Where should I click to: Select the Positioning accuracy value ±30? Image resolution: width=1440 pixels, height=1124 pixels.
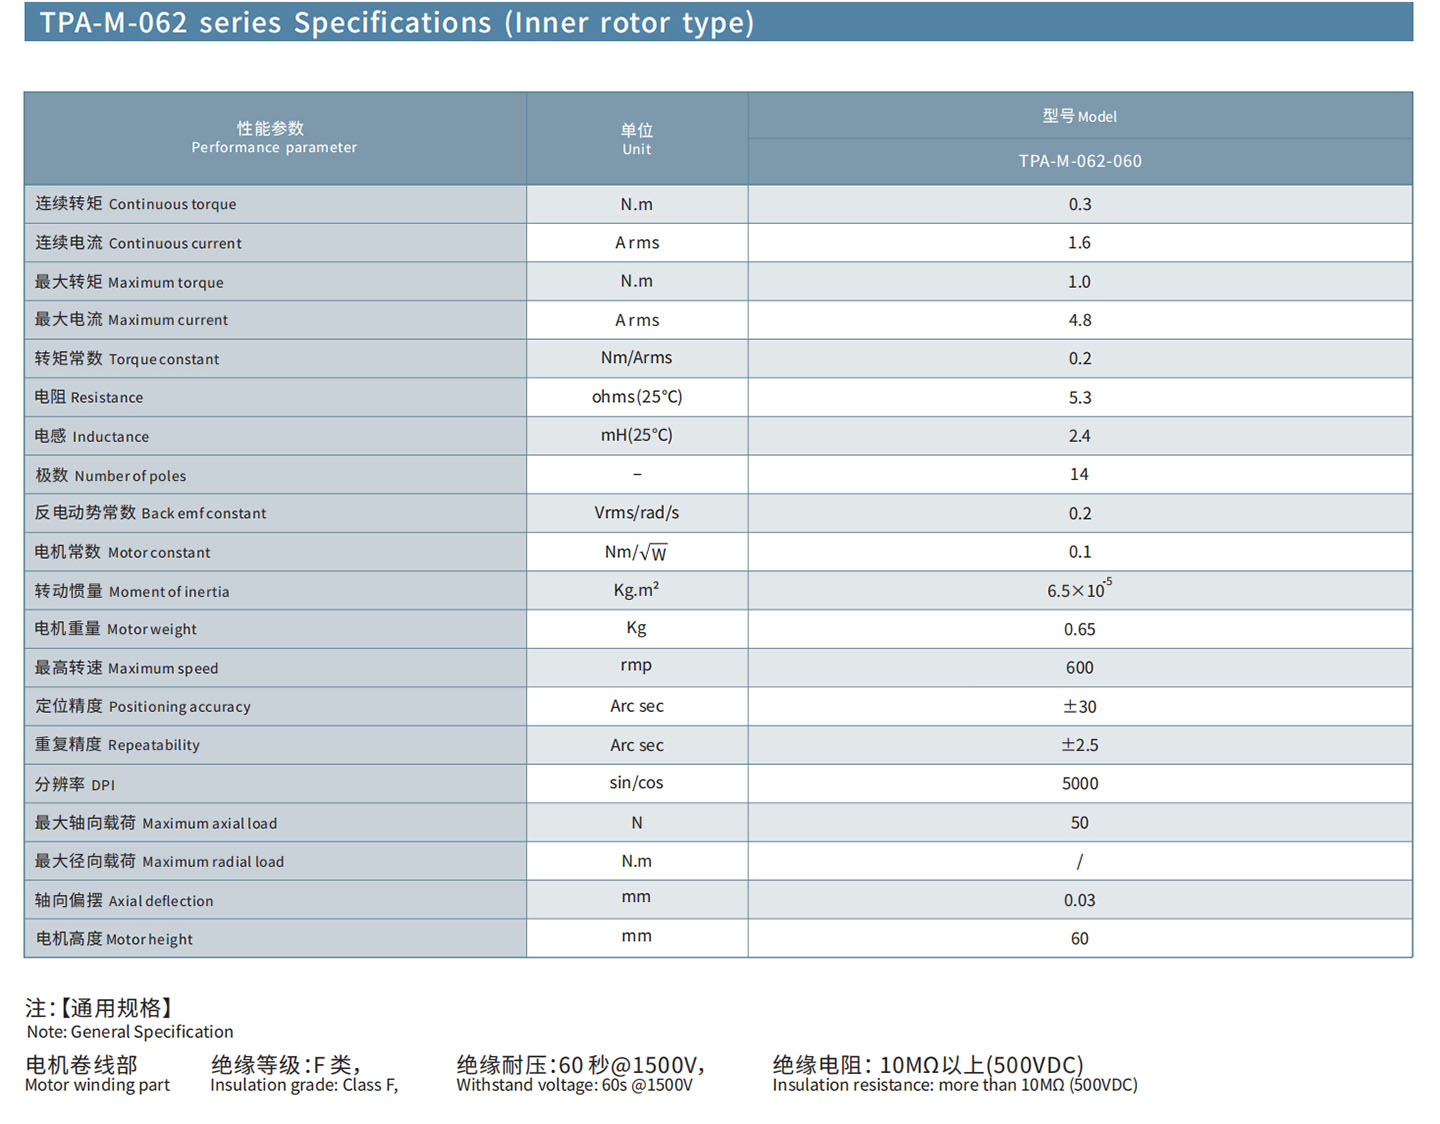coord(1079,706)
